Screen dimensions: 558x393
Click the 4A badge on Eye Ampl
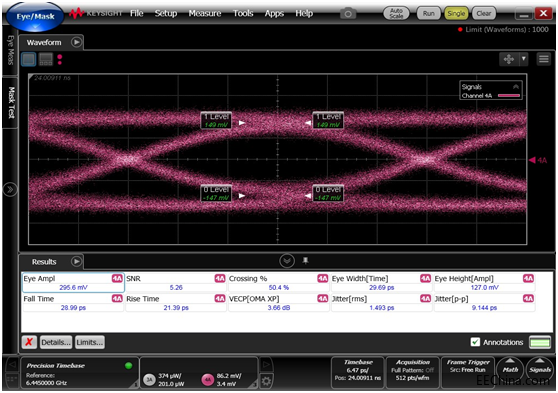[x=117, y=278]
